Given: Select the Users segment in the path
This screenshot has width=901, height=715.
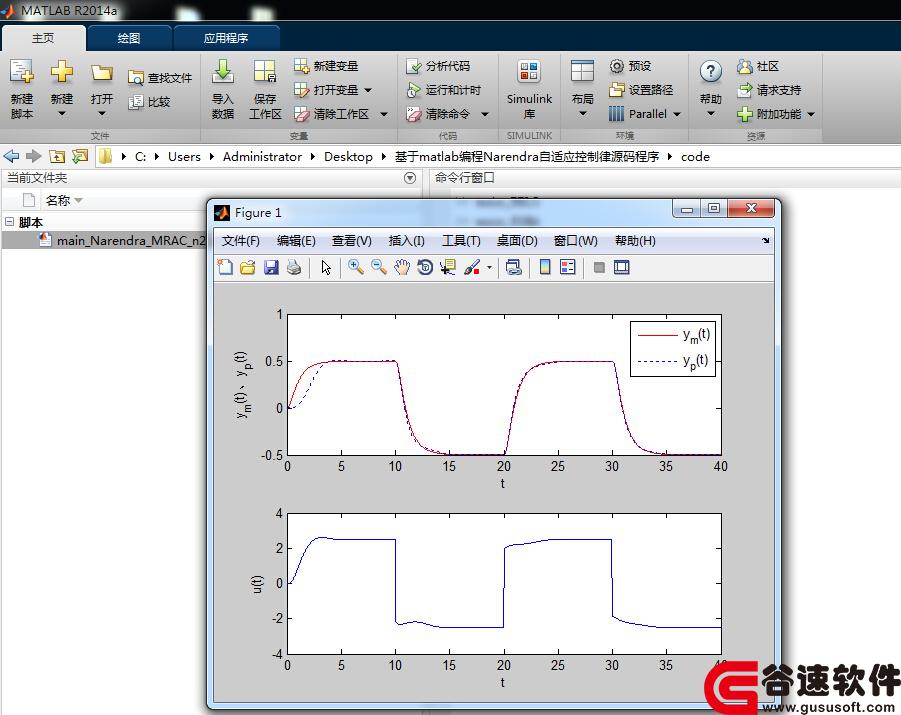Looking at the screenshot, I should pos(184,156).
